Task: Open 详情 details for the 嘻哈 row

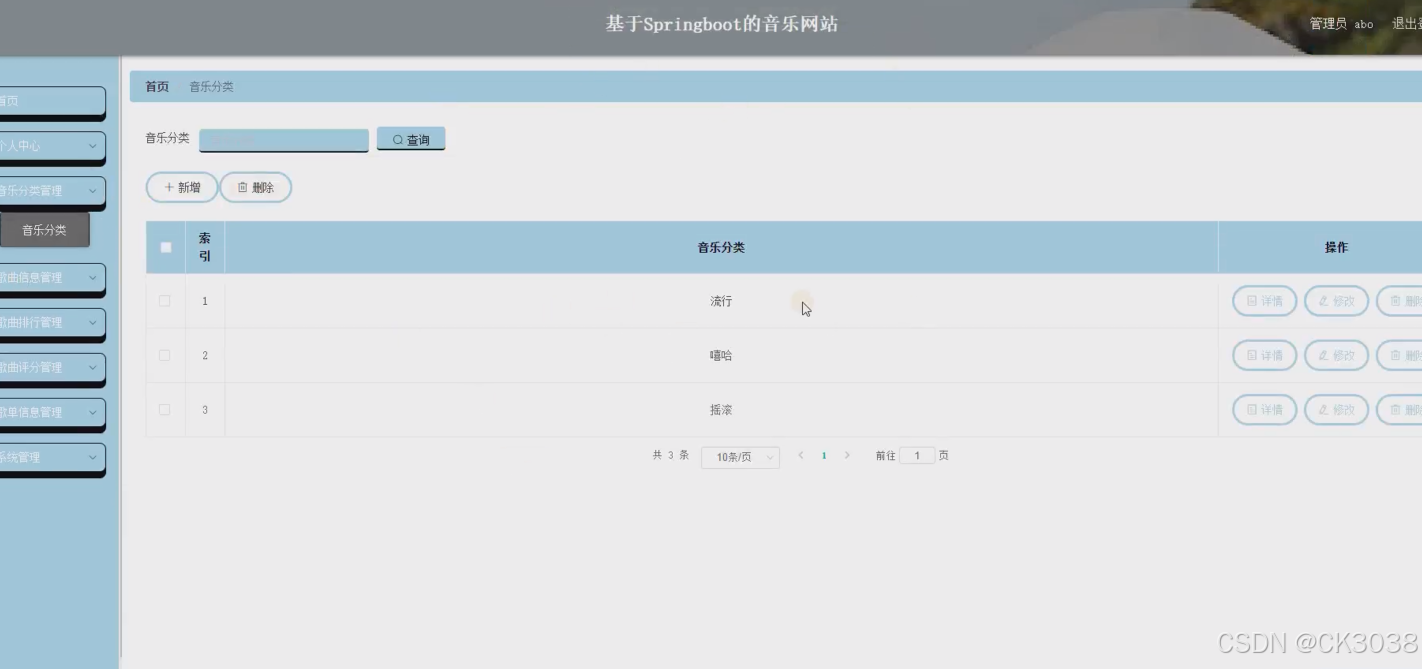Action: coord(1264,355)
